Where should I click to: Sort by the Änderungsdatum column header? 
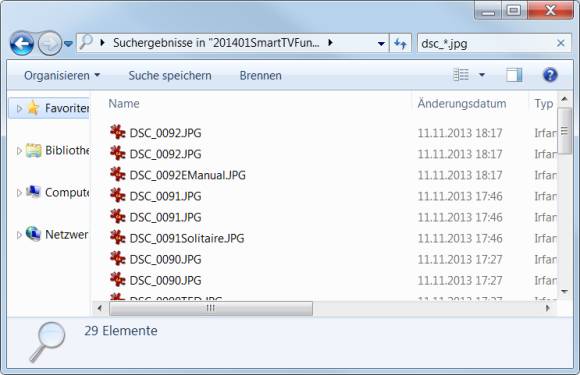tap(462, 104)
